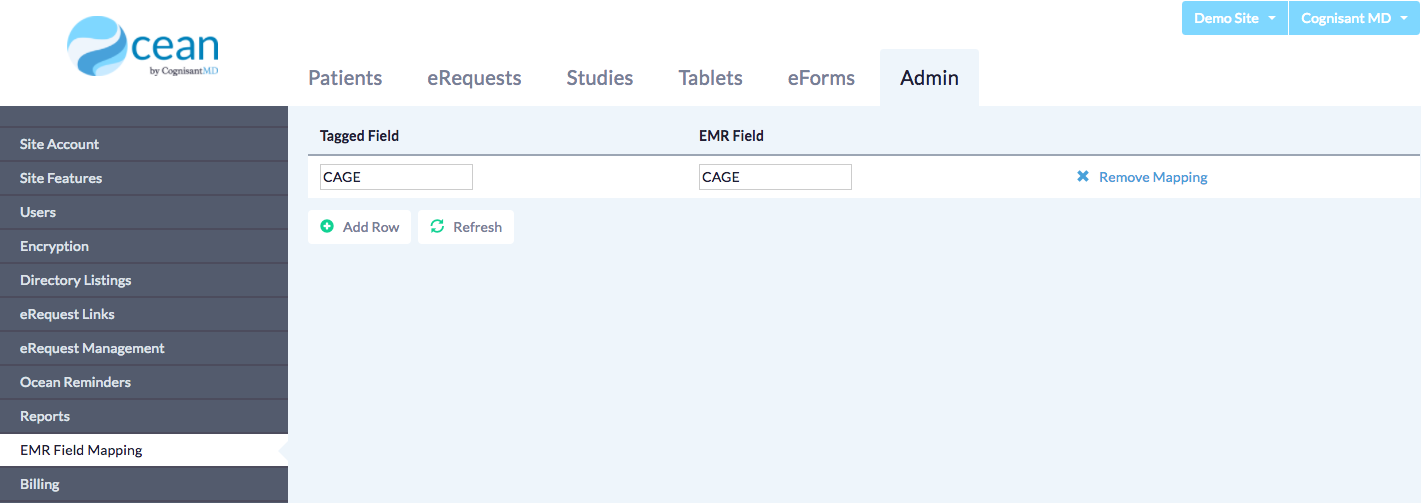This screenshot has height=503, width=1421.
Task: Open the eRequests tab
Action: click(x=474, y=78)
